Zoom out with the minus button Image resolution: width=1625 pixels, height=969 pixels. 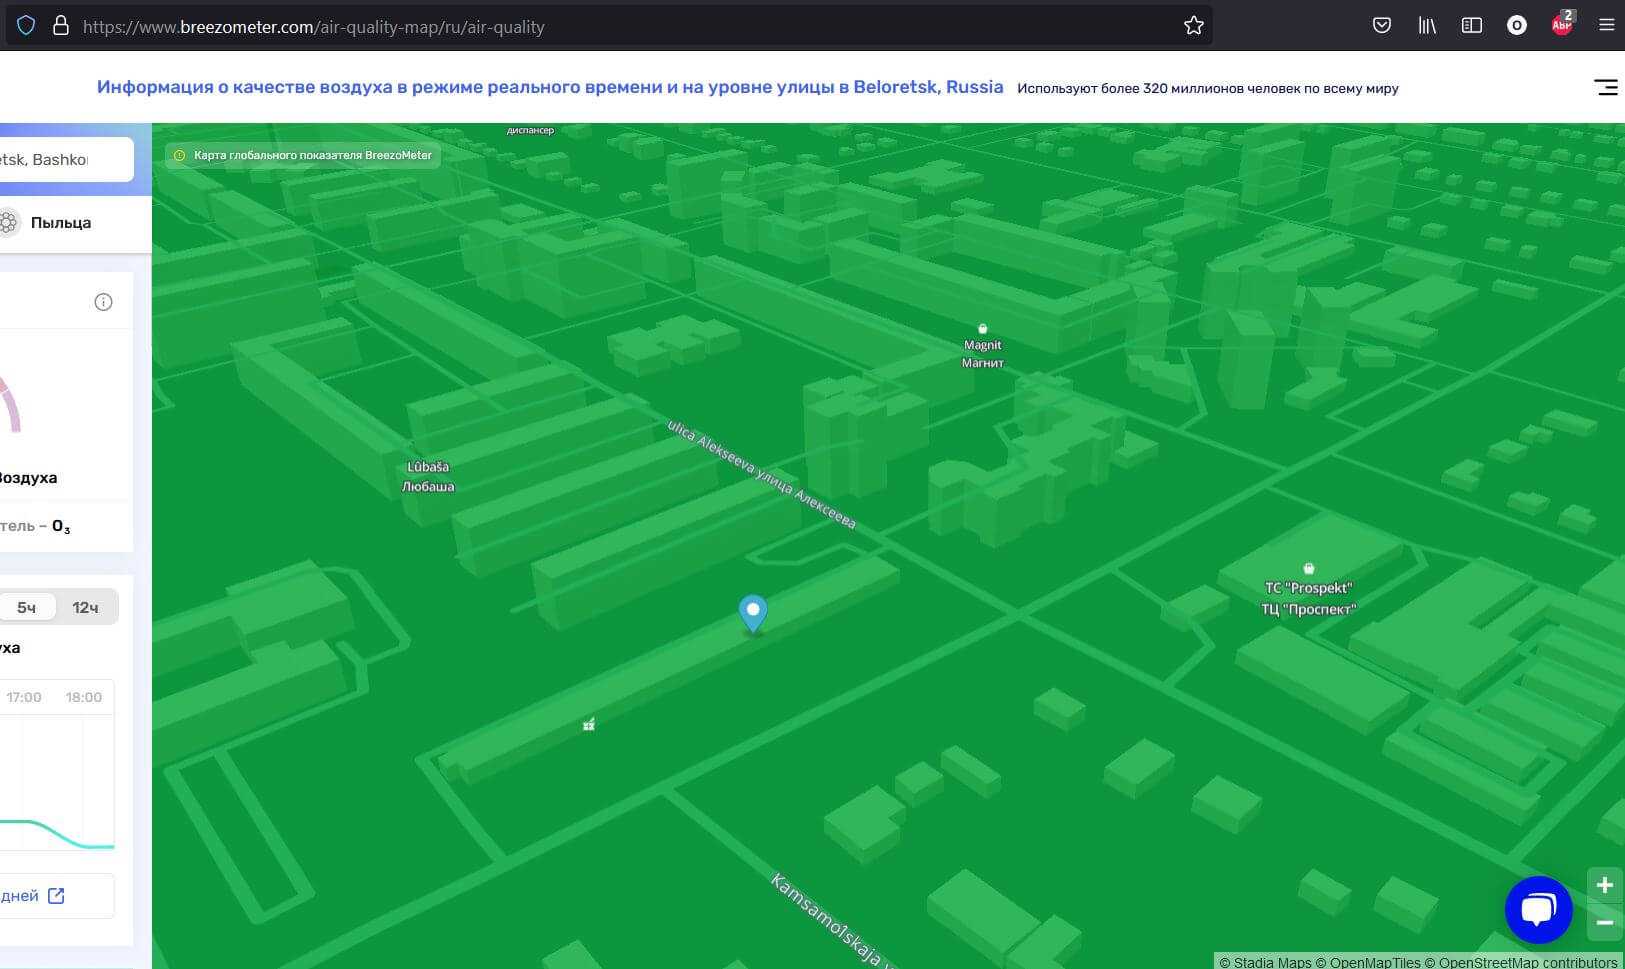point(1604,922)
